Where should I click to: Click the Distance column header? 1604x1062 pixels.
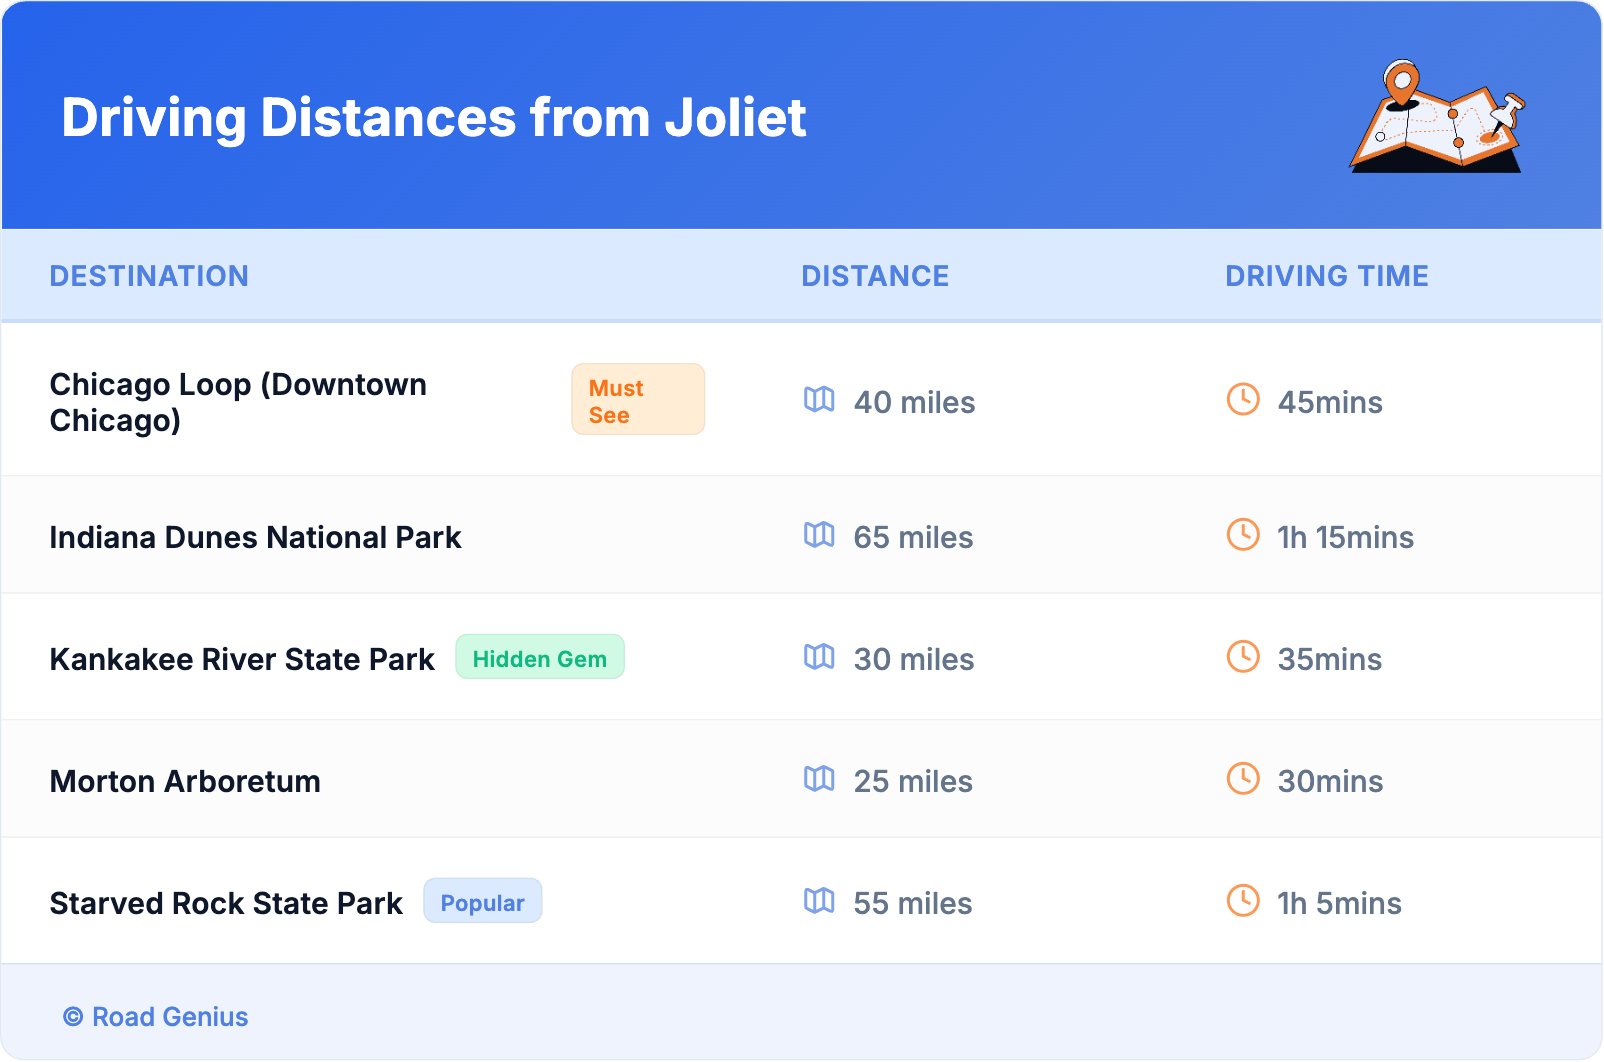875,276
